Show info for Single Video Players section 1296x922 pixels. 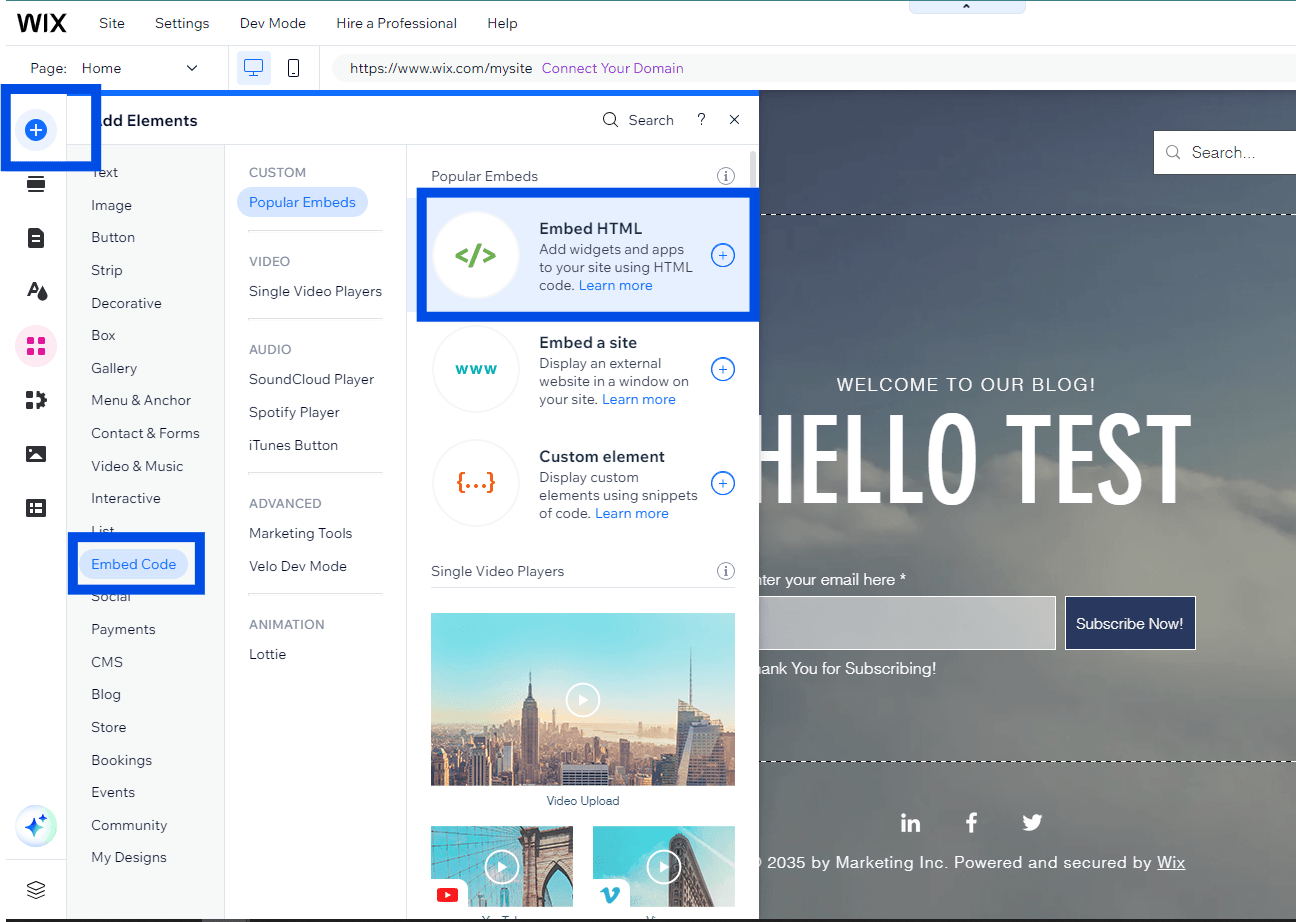726,571
